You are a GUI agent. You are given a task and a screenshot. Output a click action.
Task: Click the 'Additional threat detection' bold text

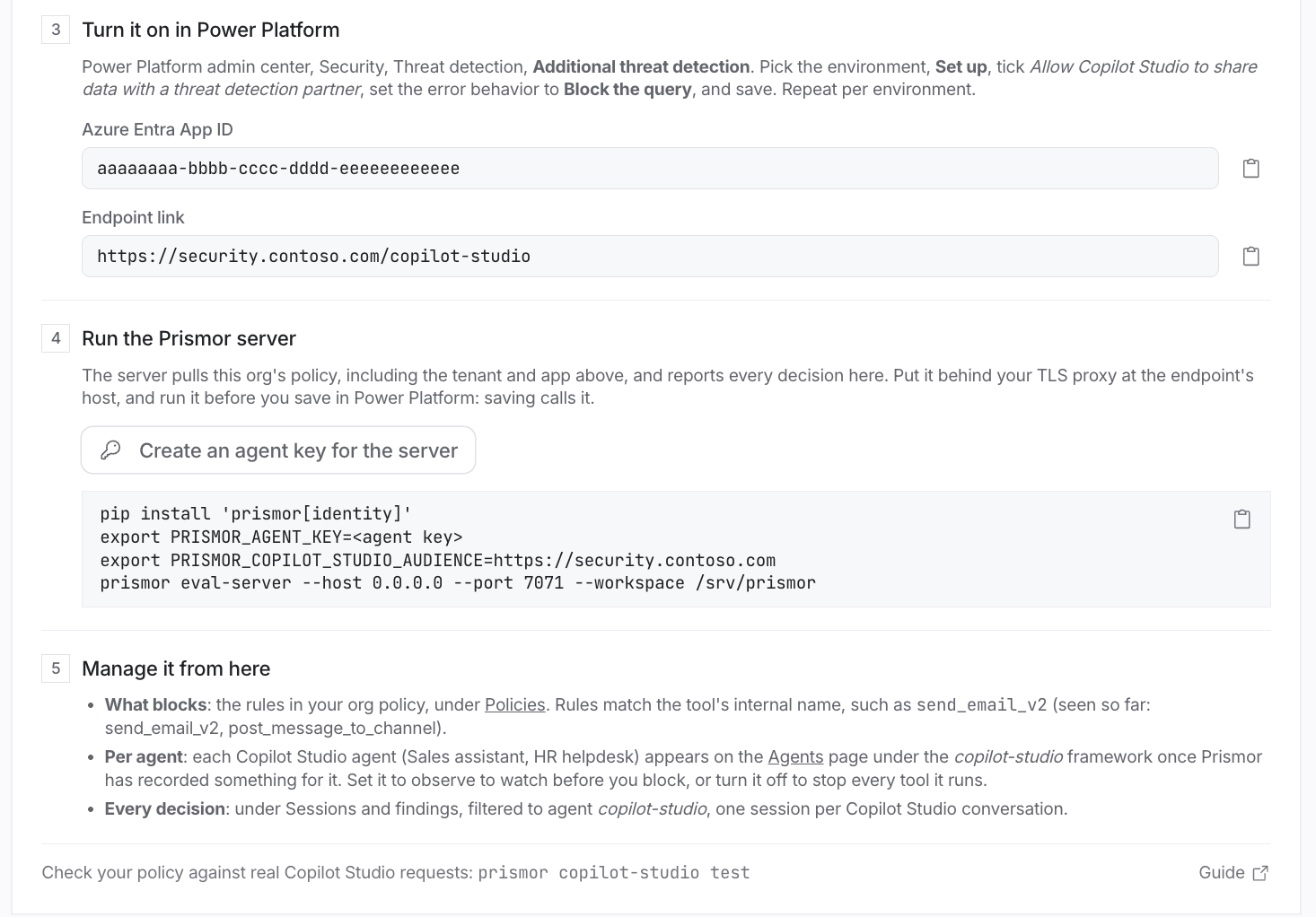[x=641, y=67]
